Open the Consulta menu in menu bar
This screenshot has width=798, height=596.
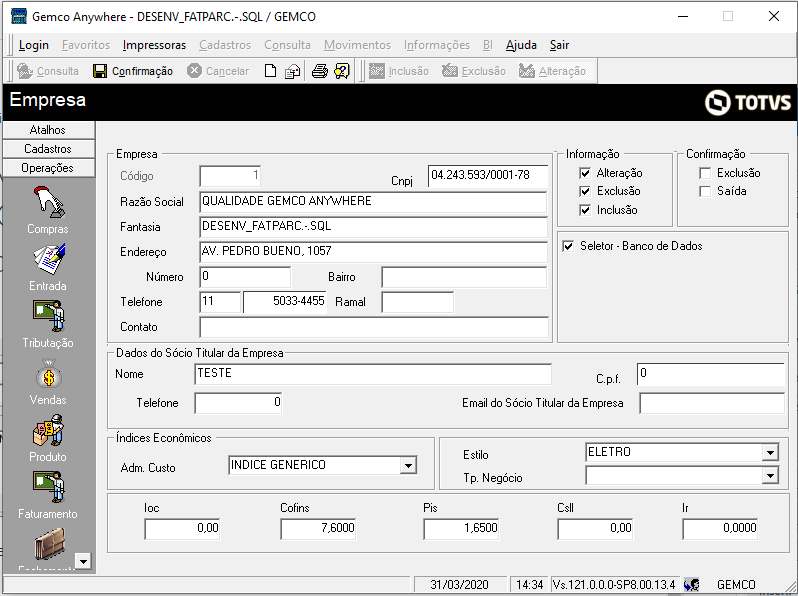[x=288, y=45]
